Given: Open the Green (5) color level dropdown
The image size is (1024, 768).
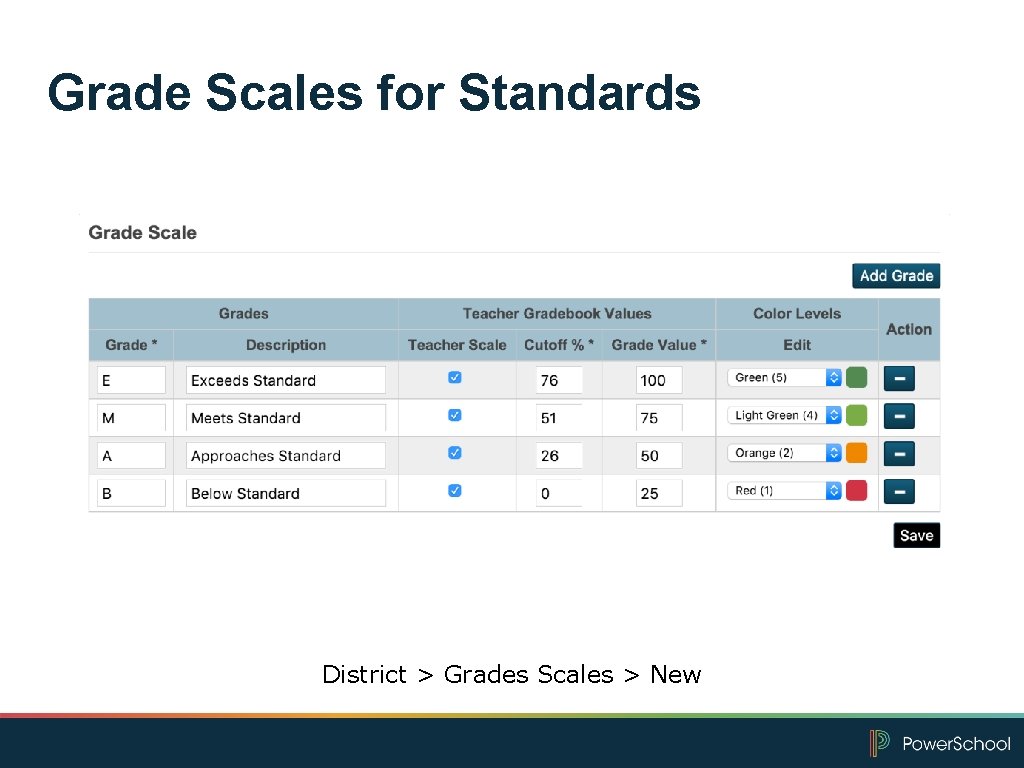Looking at the screenshot, I should pyautogui.click(x=835, y=377).
